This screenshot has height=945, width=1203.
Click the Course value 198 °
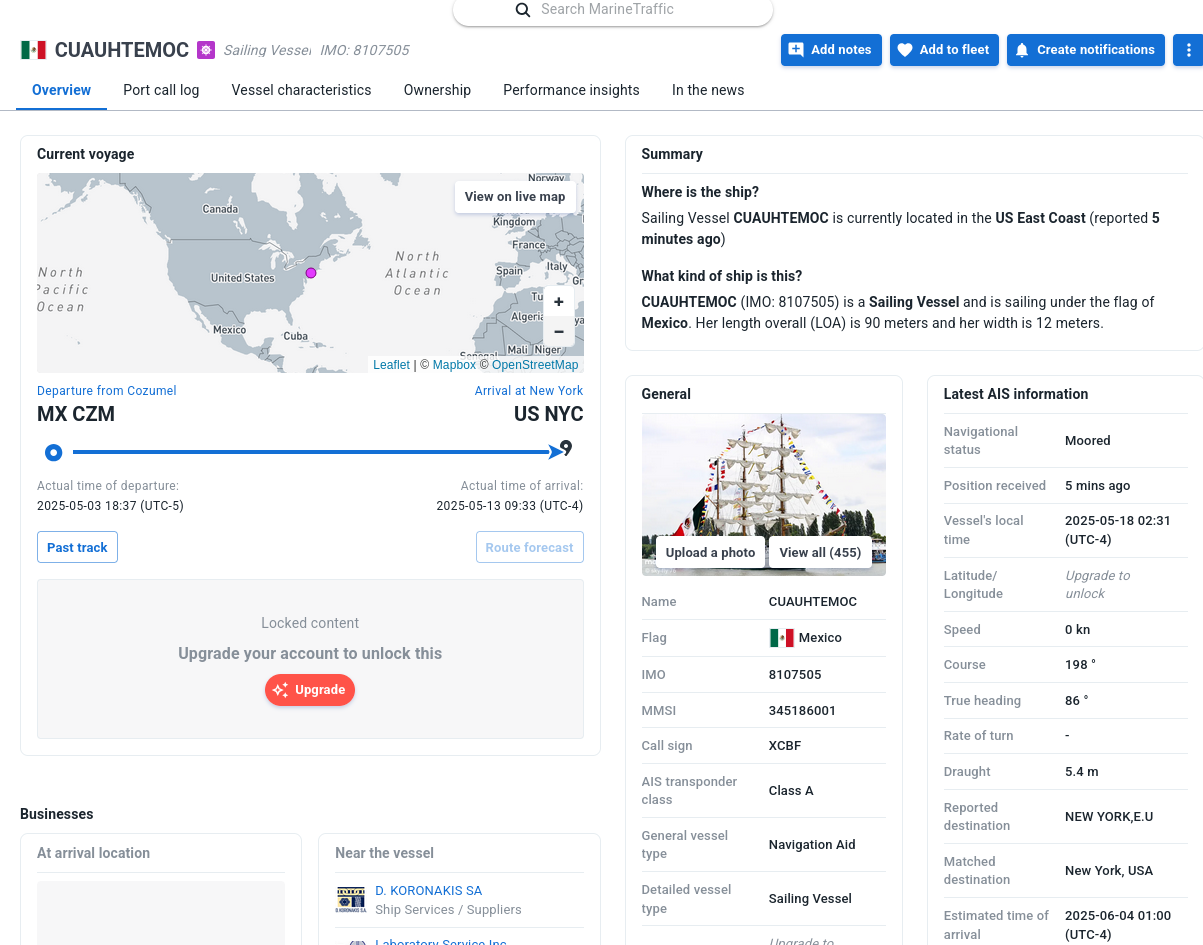pyautogui.click(x=1081, y=665)
